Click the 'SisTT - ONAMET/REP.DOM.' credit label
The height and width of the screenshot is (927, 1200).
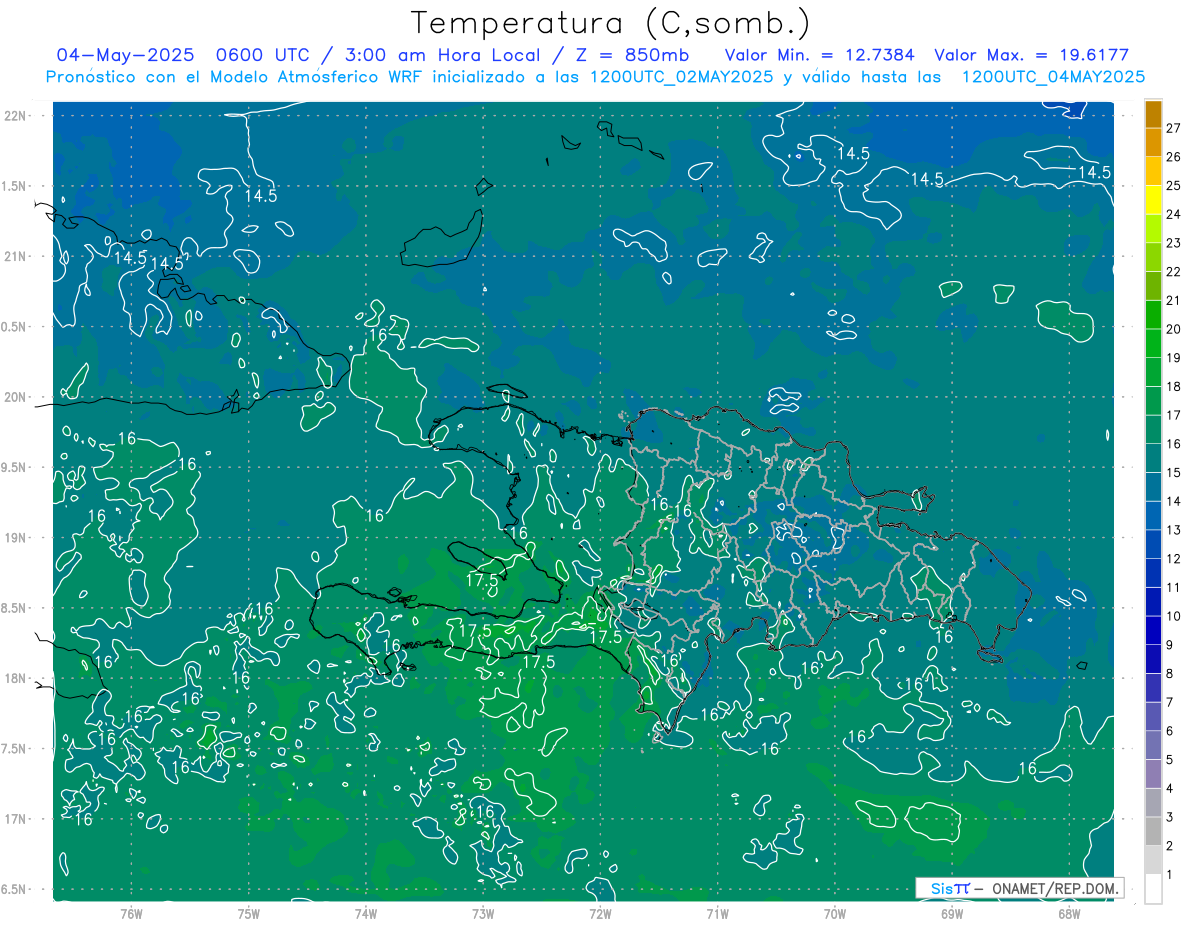click(x=1020, y=888)
